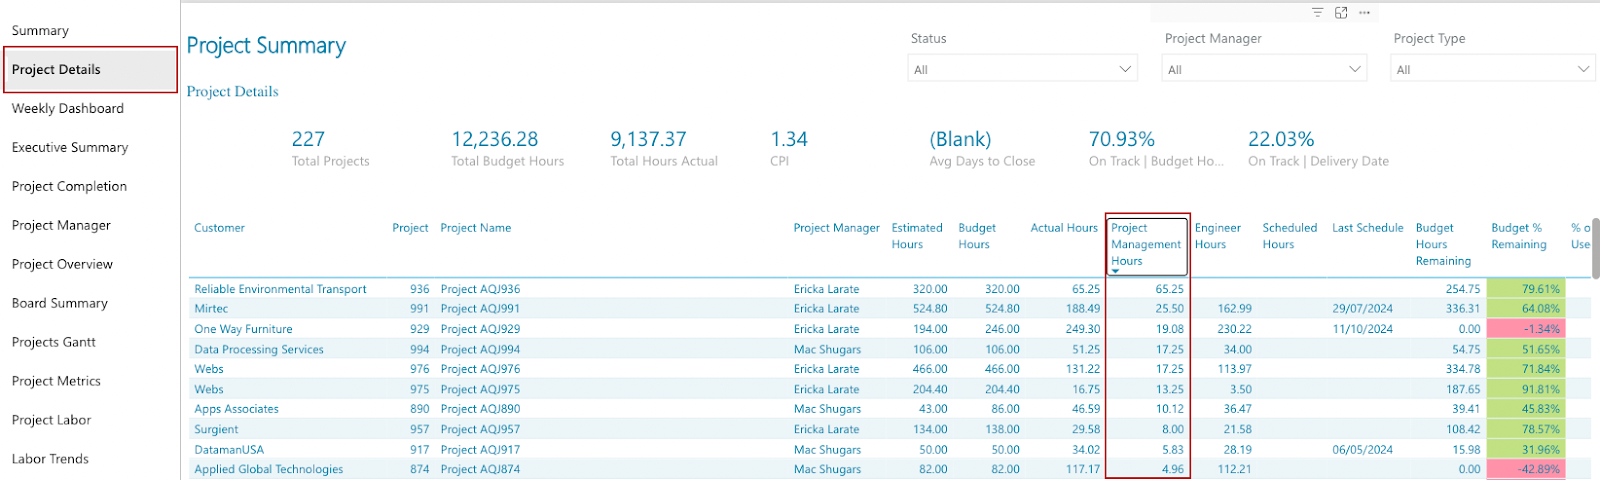The image size is (1600, 480).
Task: Click the 06/05/2024 Last Schedule cell
Action: click(x=1362, y=449)
